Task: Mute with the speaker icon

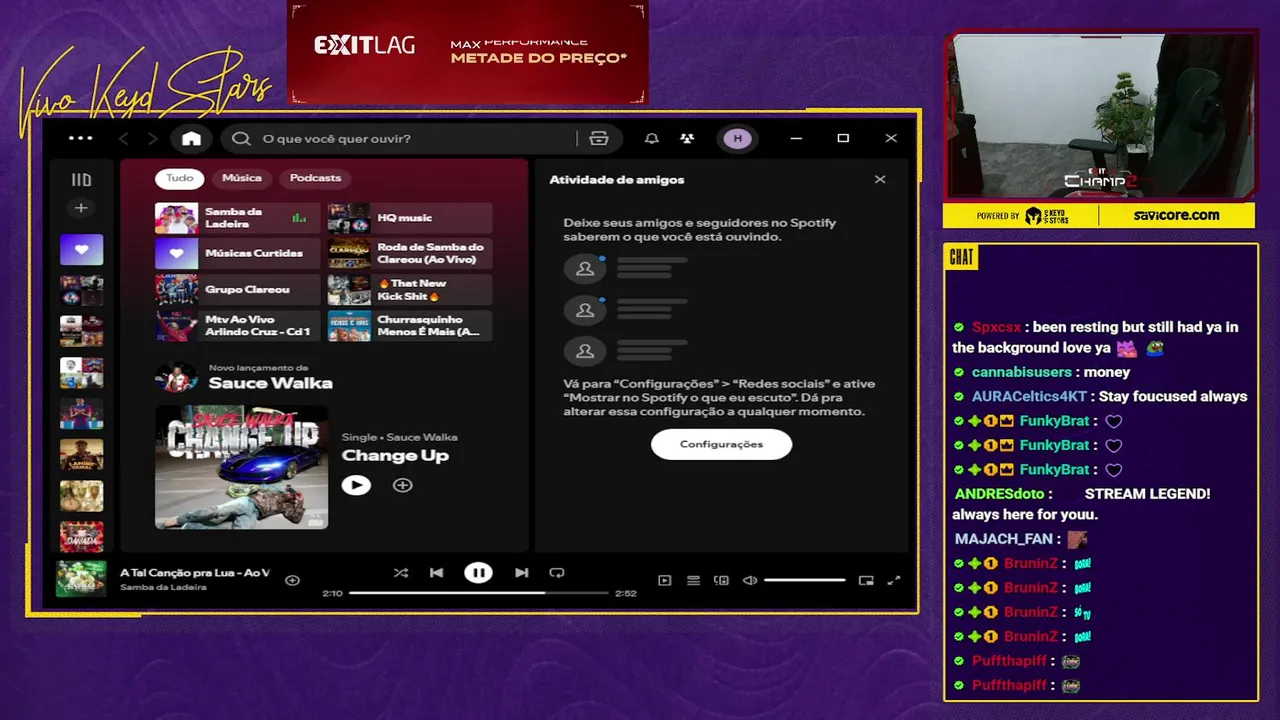Action: point(750,580)
